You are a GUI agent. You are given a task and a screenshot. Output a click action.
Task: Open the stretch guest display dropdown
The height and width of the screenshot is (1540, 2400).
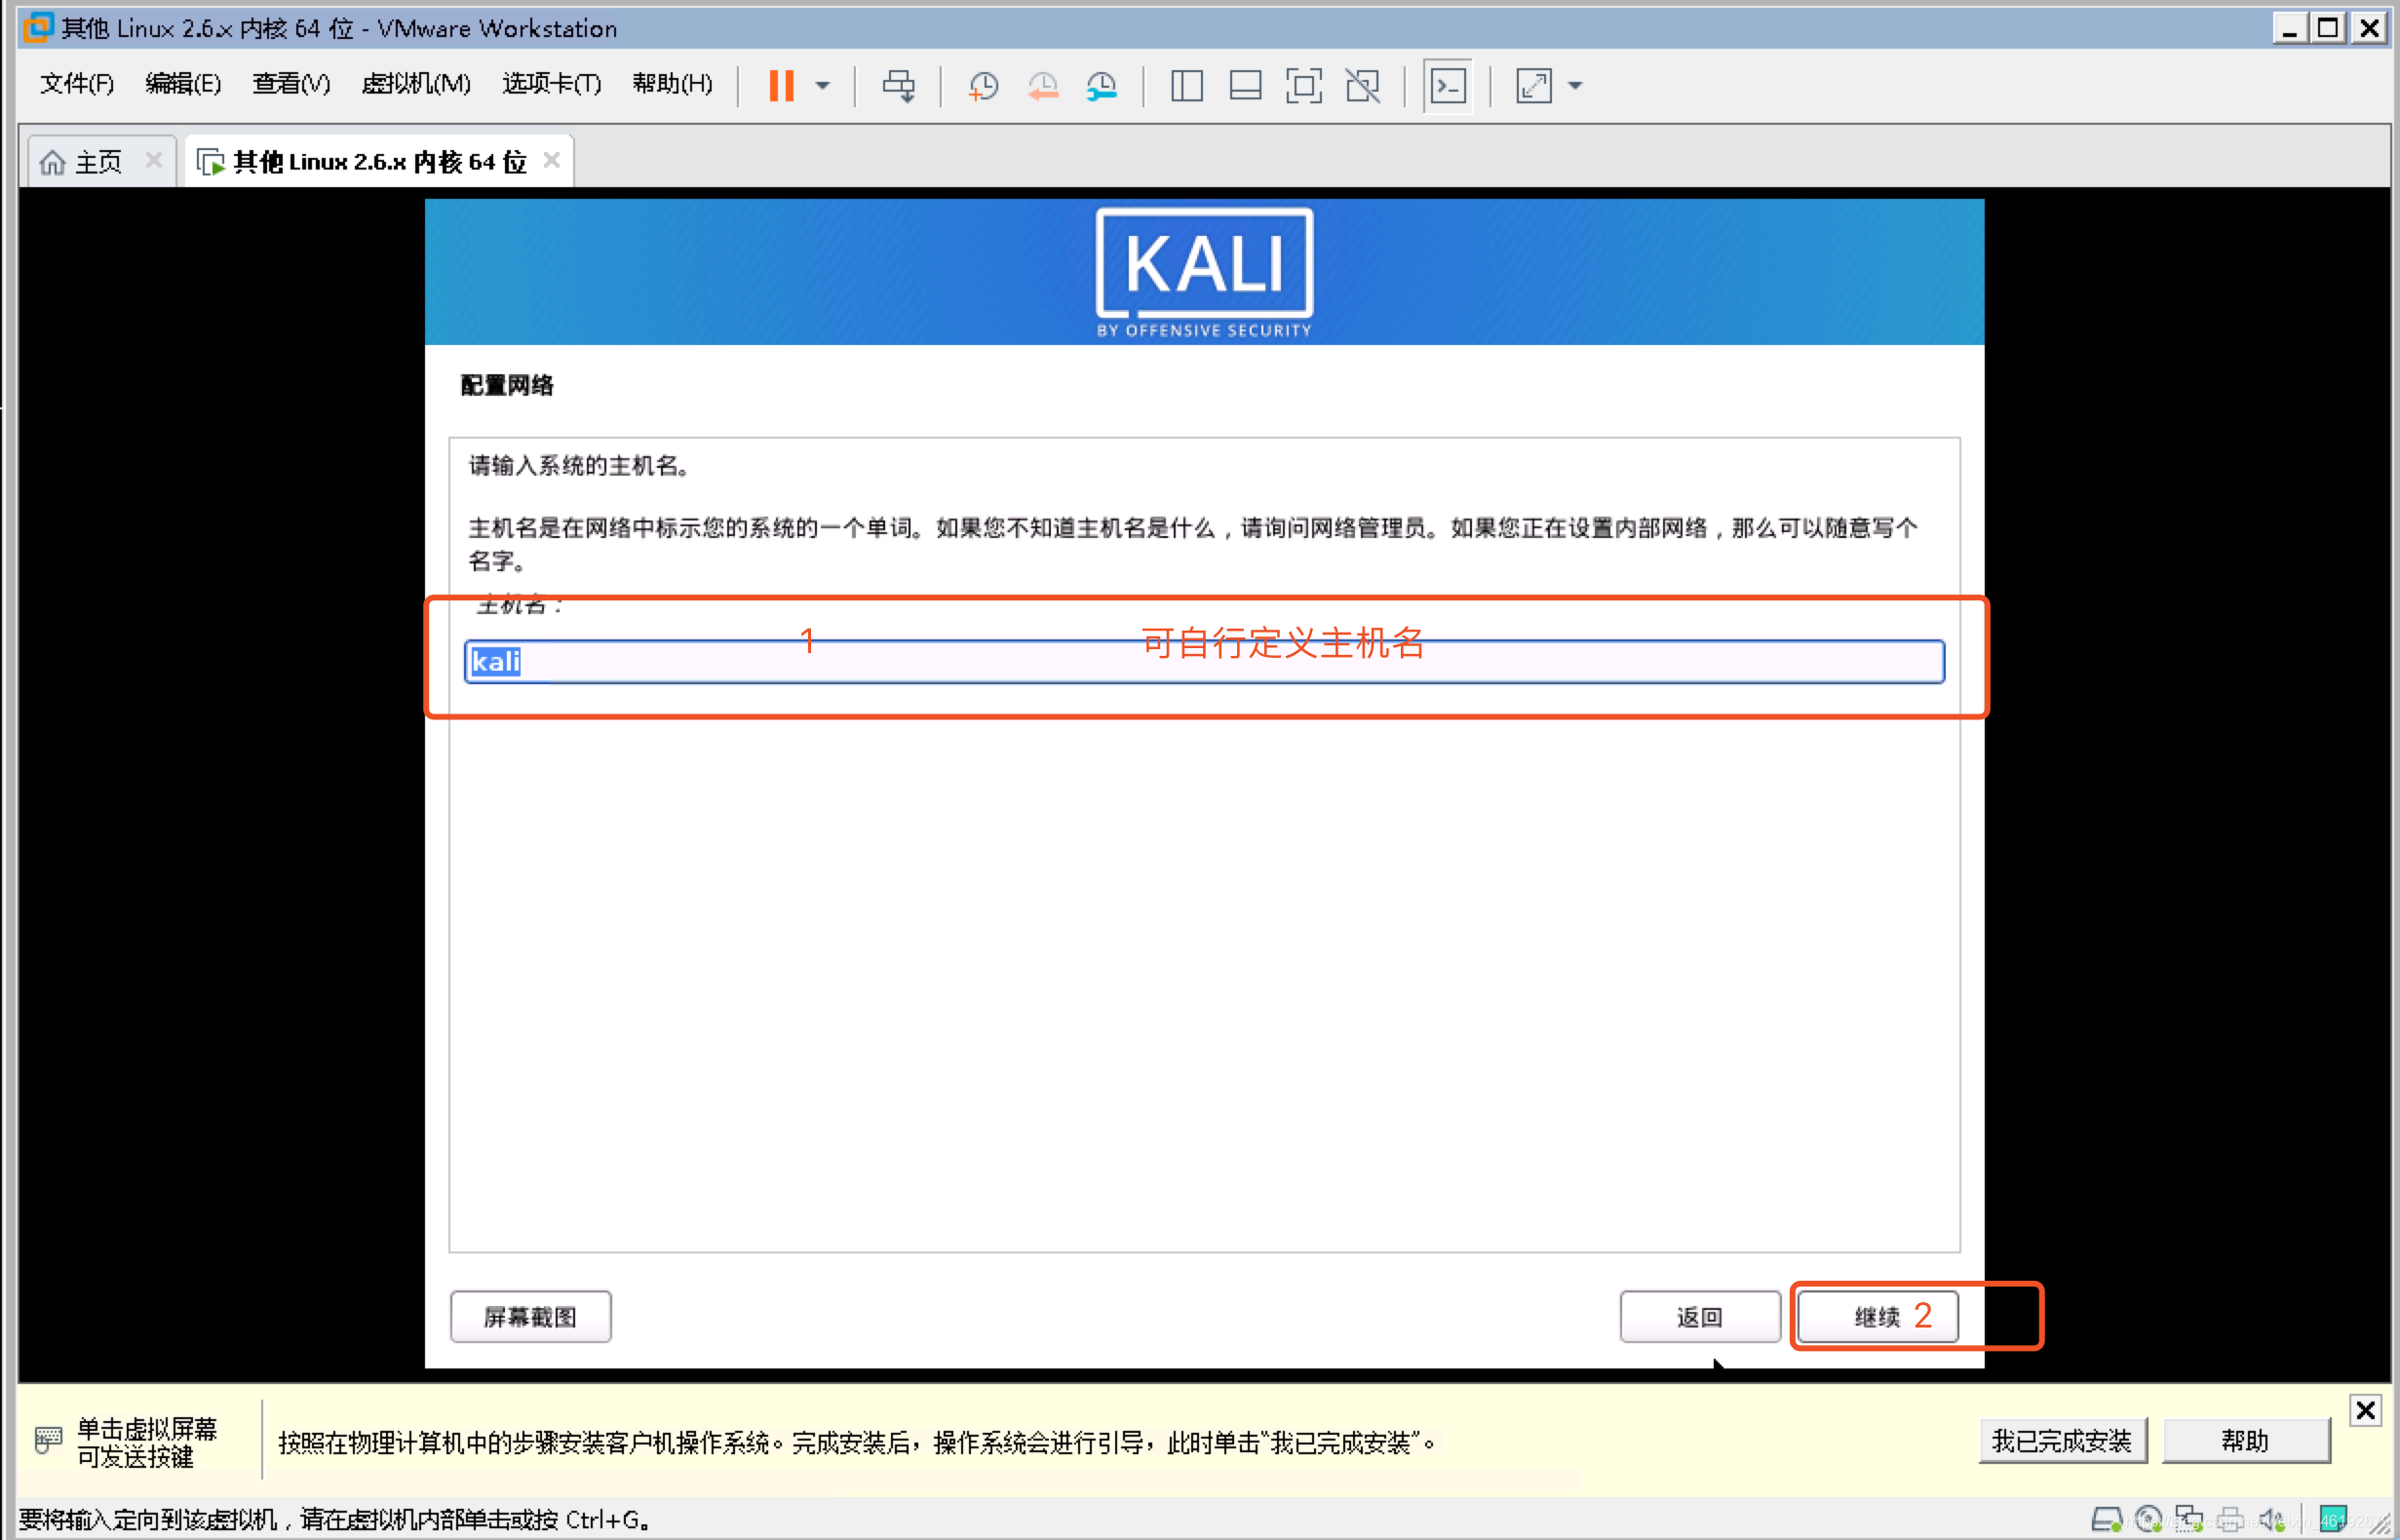pyautogui.click(x=1575, y=86)
